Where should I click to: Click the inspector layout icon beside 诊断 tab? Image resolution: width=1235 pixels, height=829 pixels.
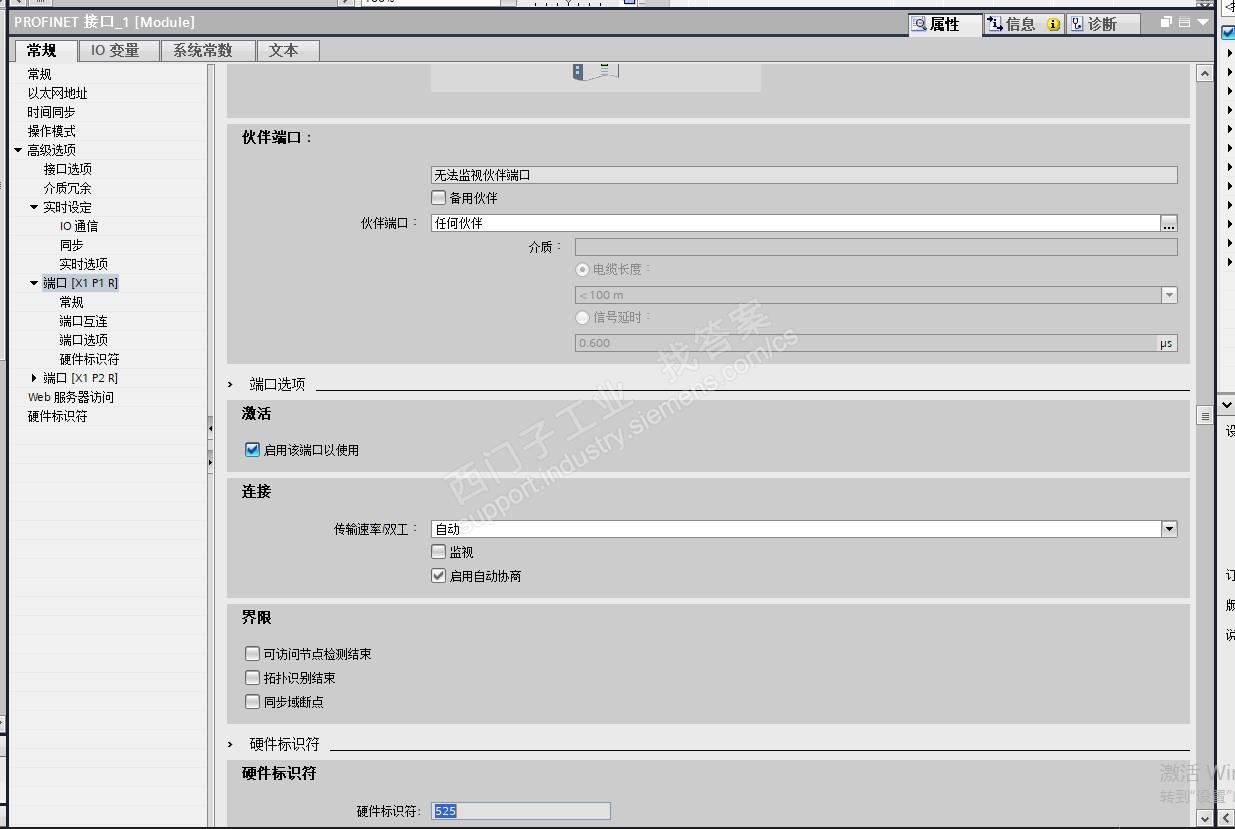[x=1184, y=22]
